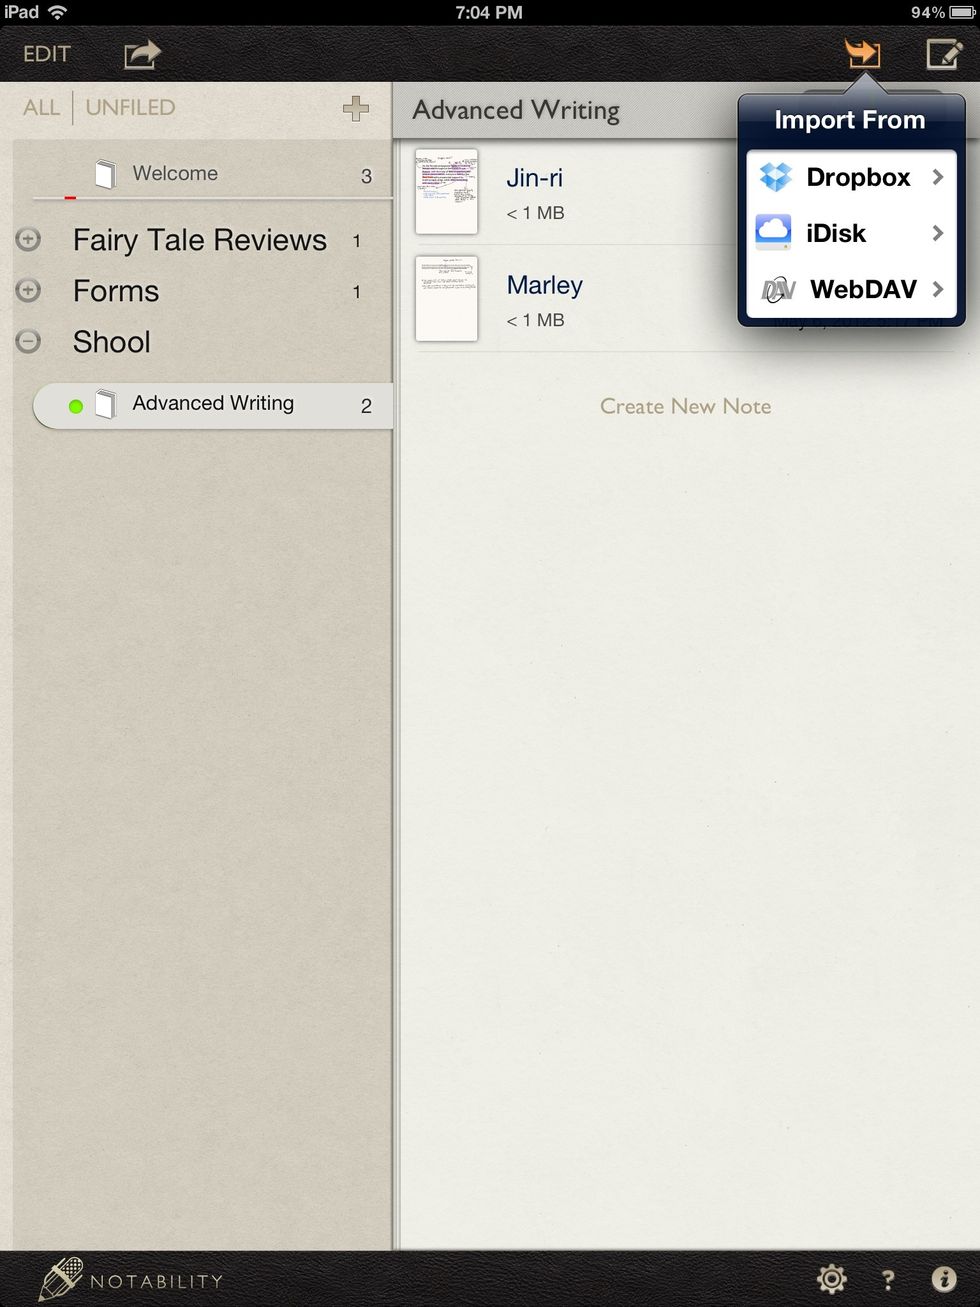The width and height of the screenshot is (980, 1307).
Task: Open the info icon
Action: [x=943, y=1278]
